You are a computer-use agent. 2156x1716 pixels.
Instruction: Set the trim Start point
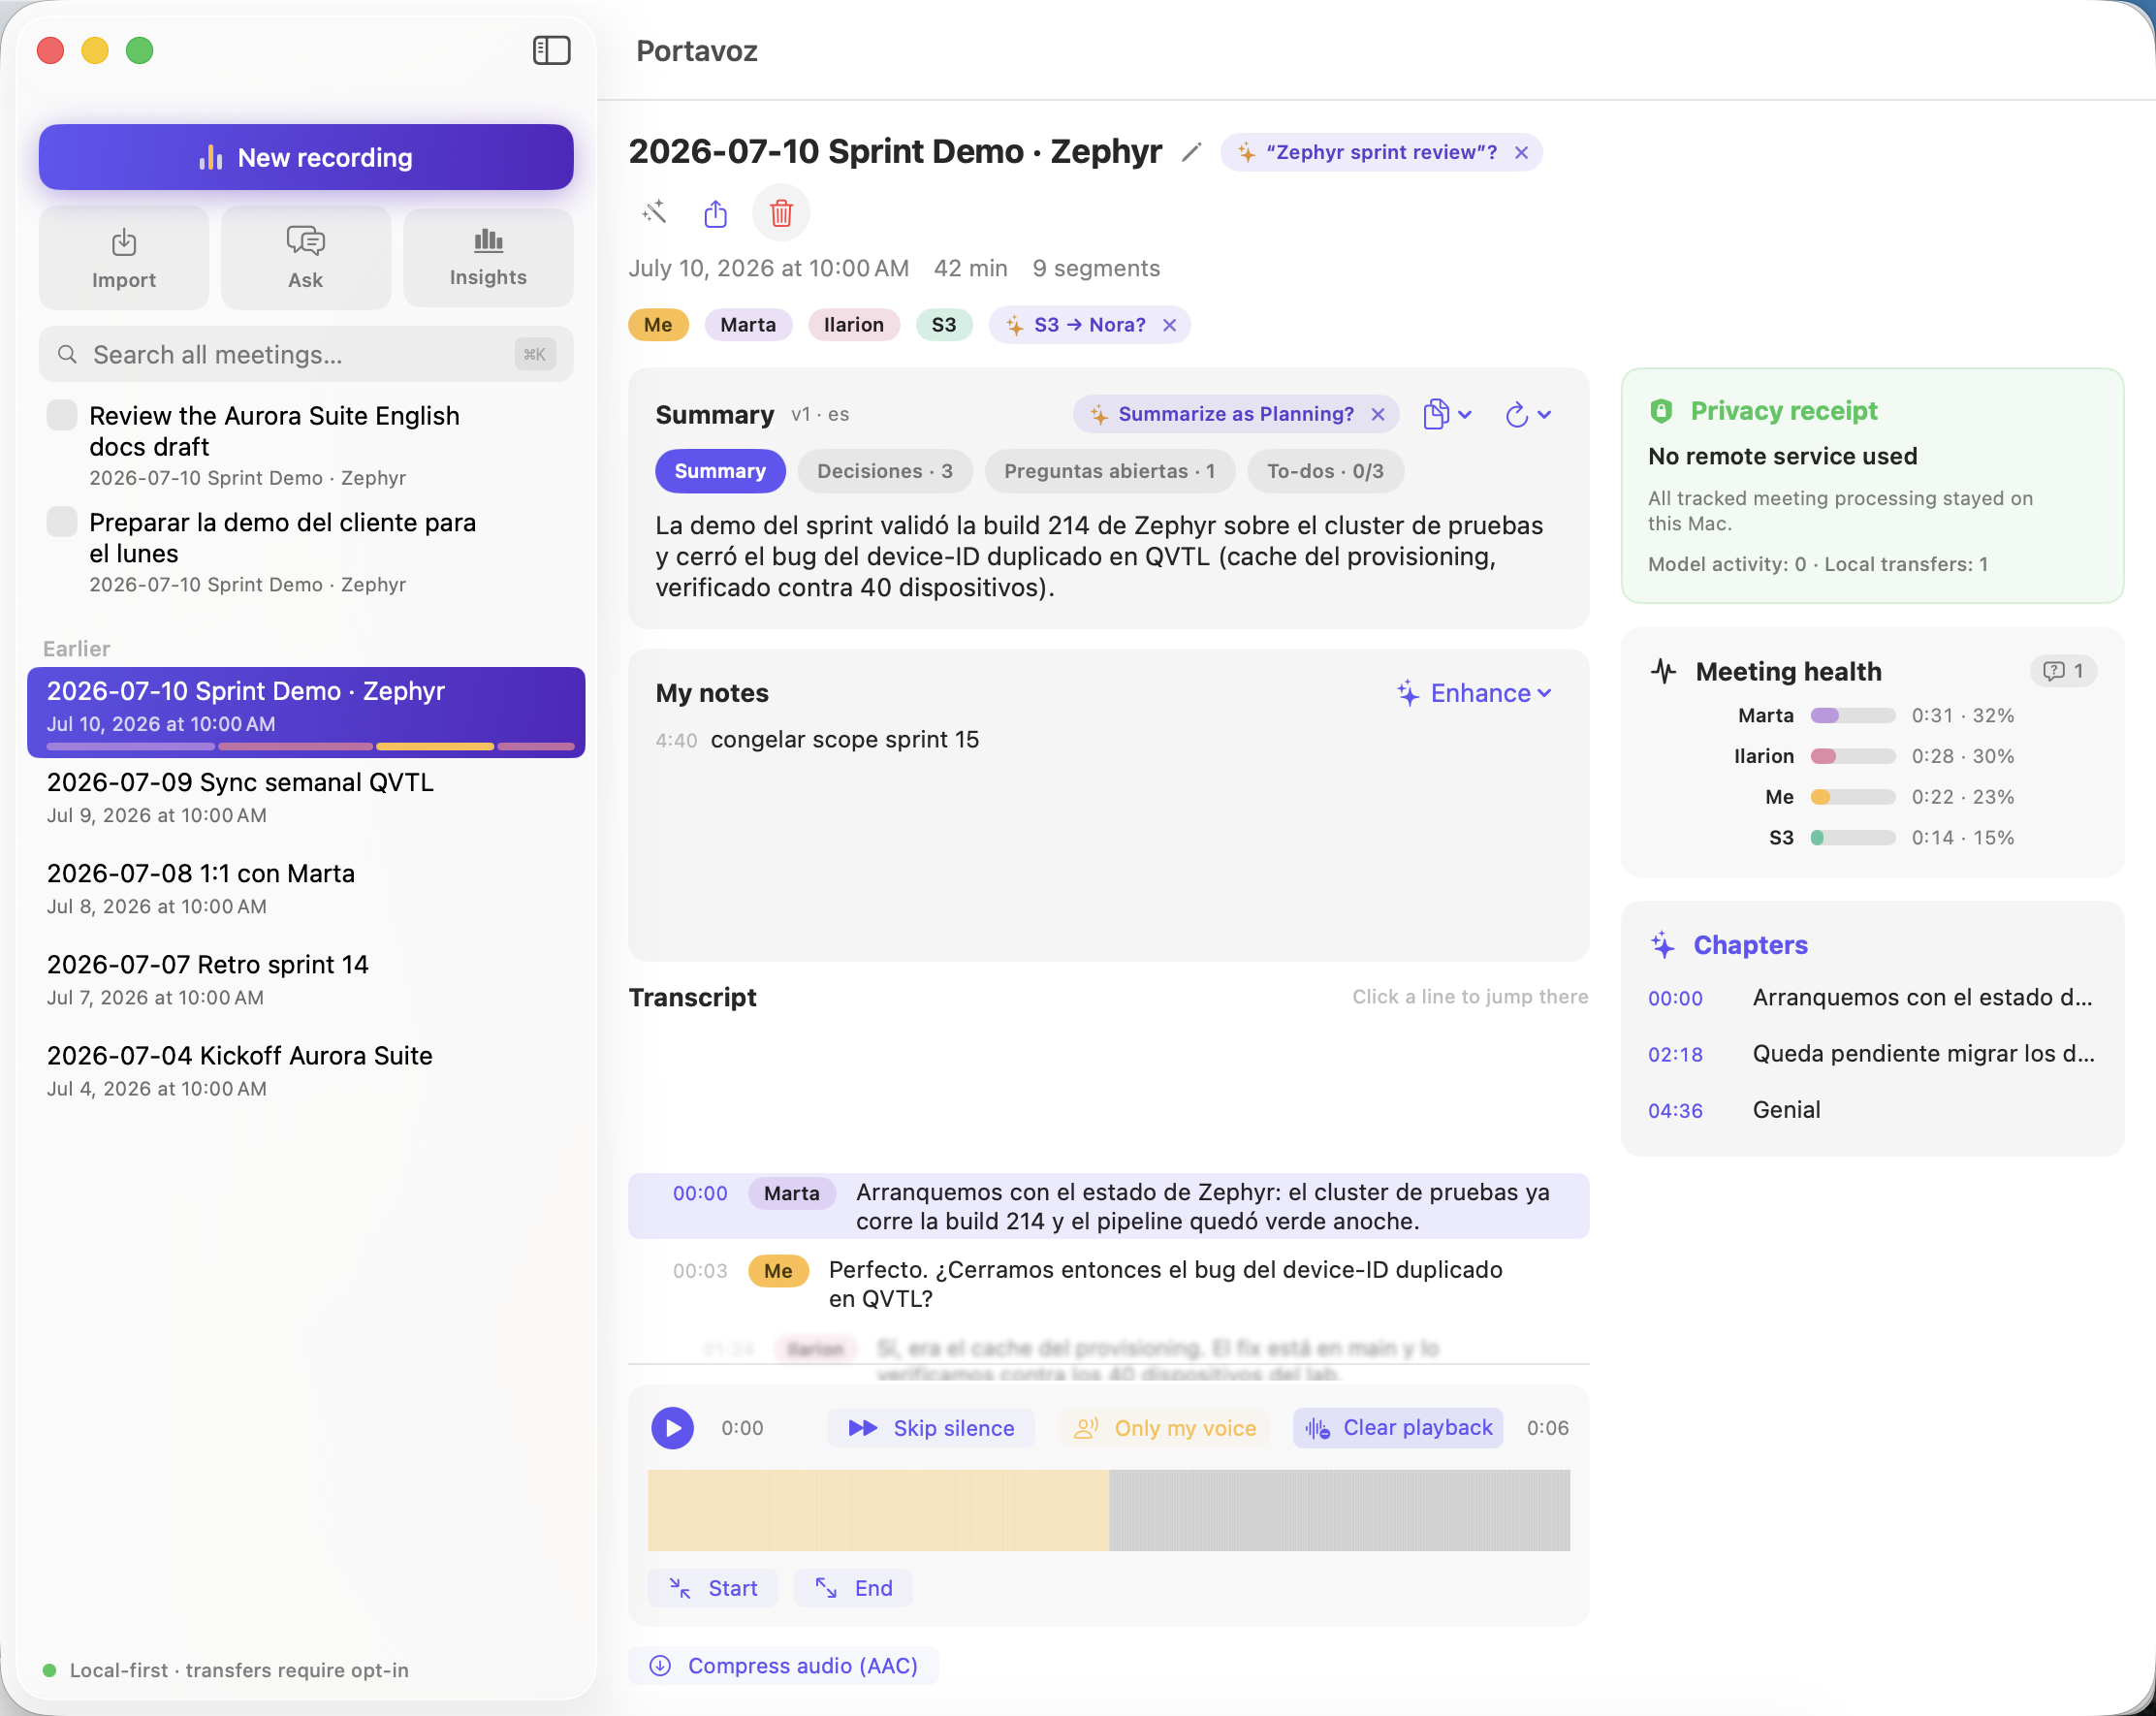coord(713,1588)
